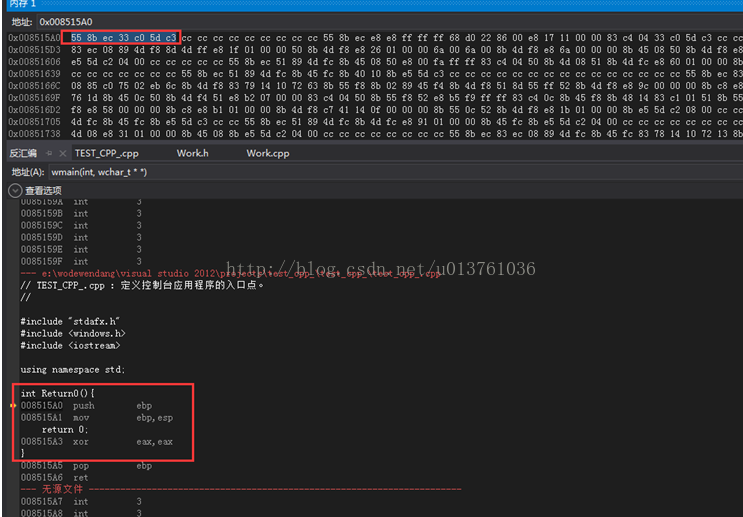Click the TEST_CPP_.cpp 定义控制台应用程序的入口点 comment line
This screenshot has height=517, width=743.
(x=142, y=285)
